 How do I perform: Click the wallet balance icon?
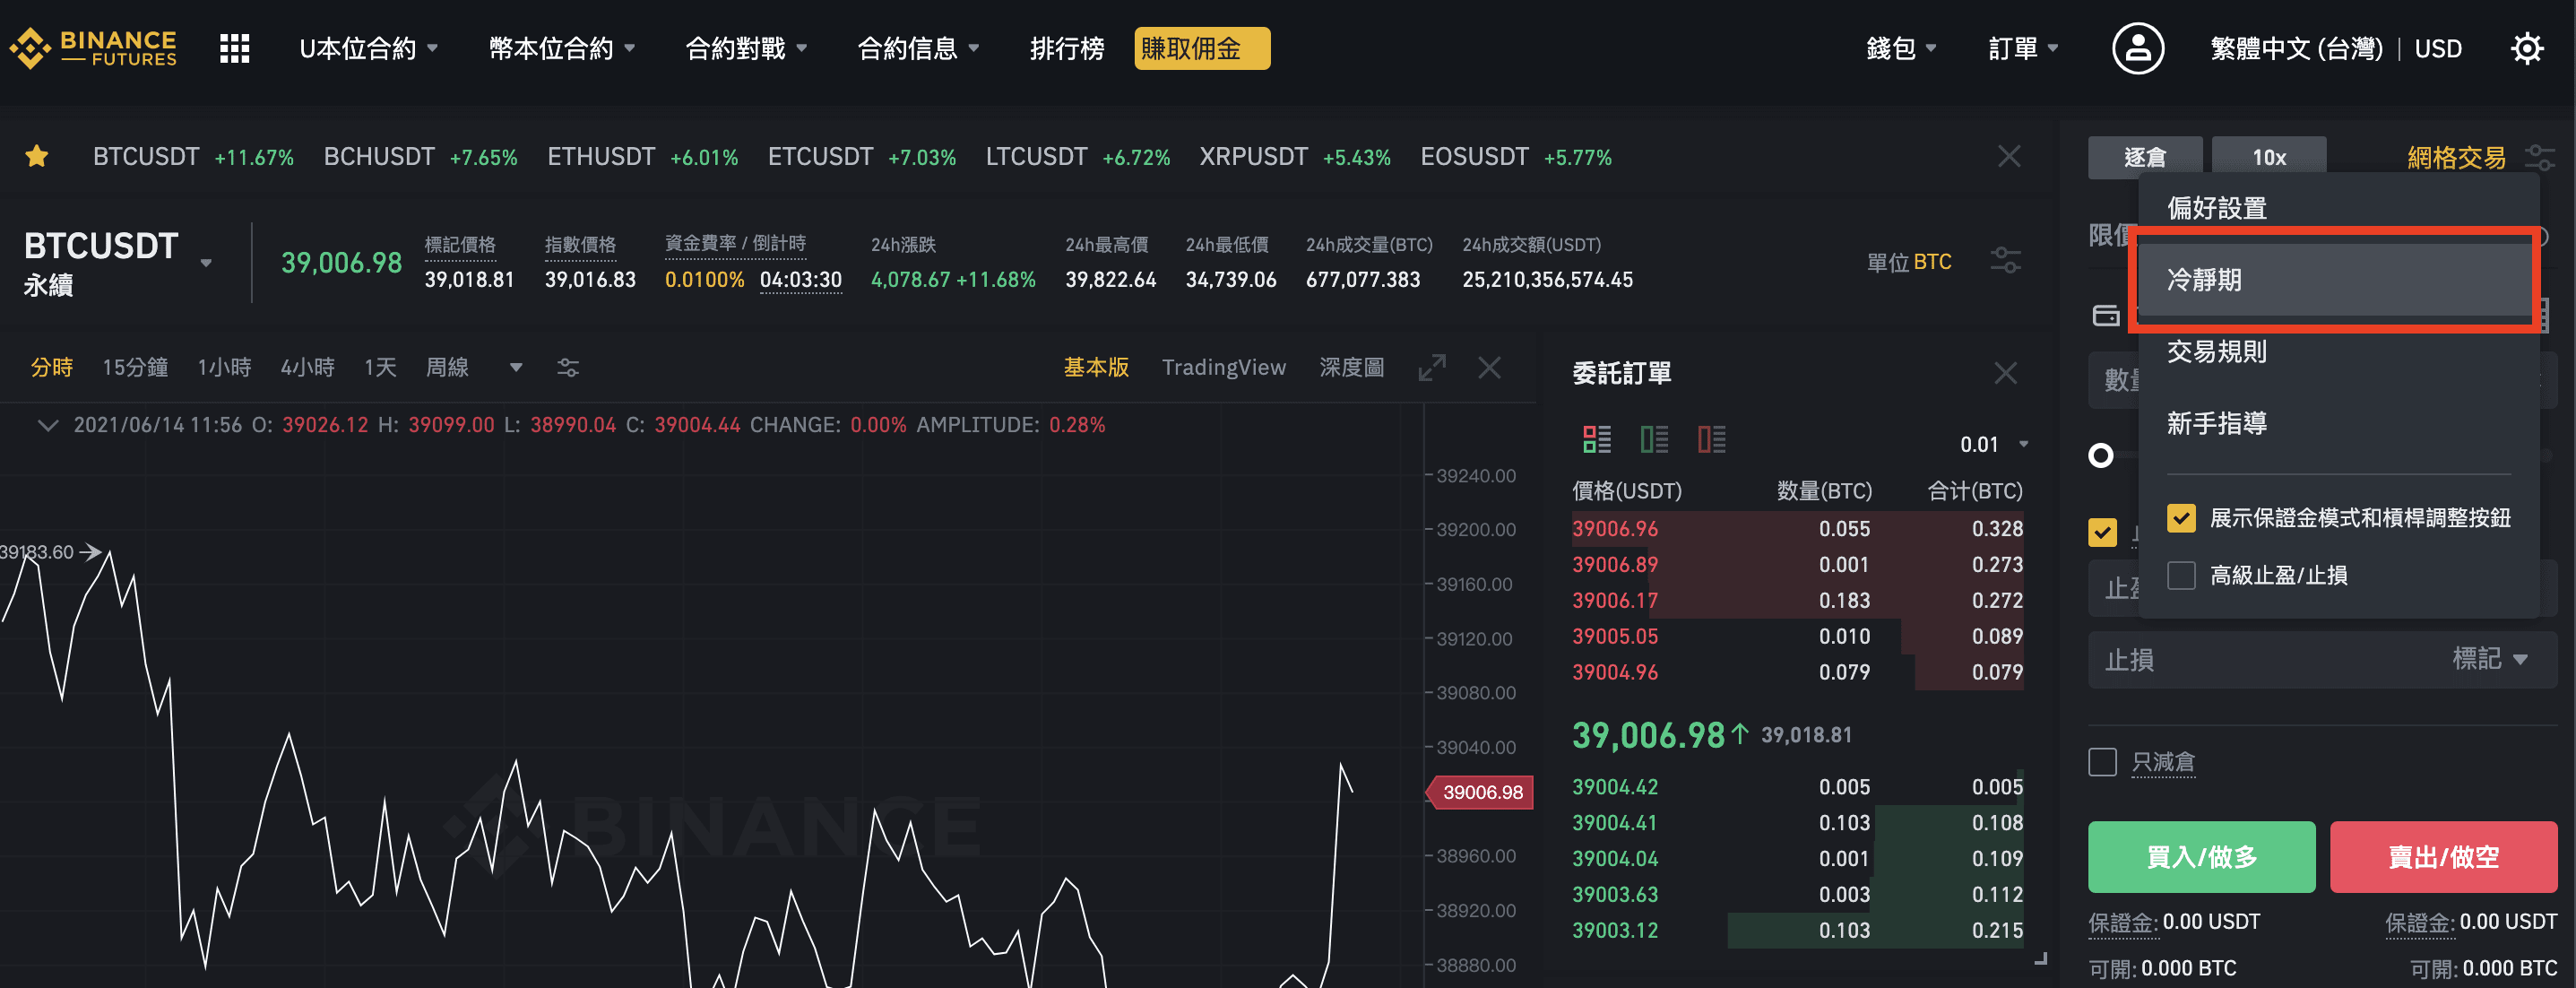(2106, 316)
